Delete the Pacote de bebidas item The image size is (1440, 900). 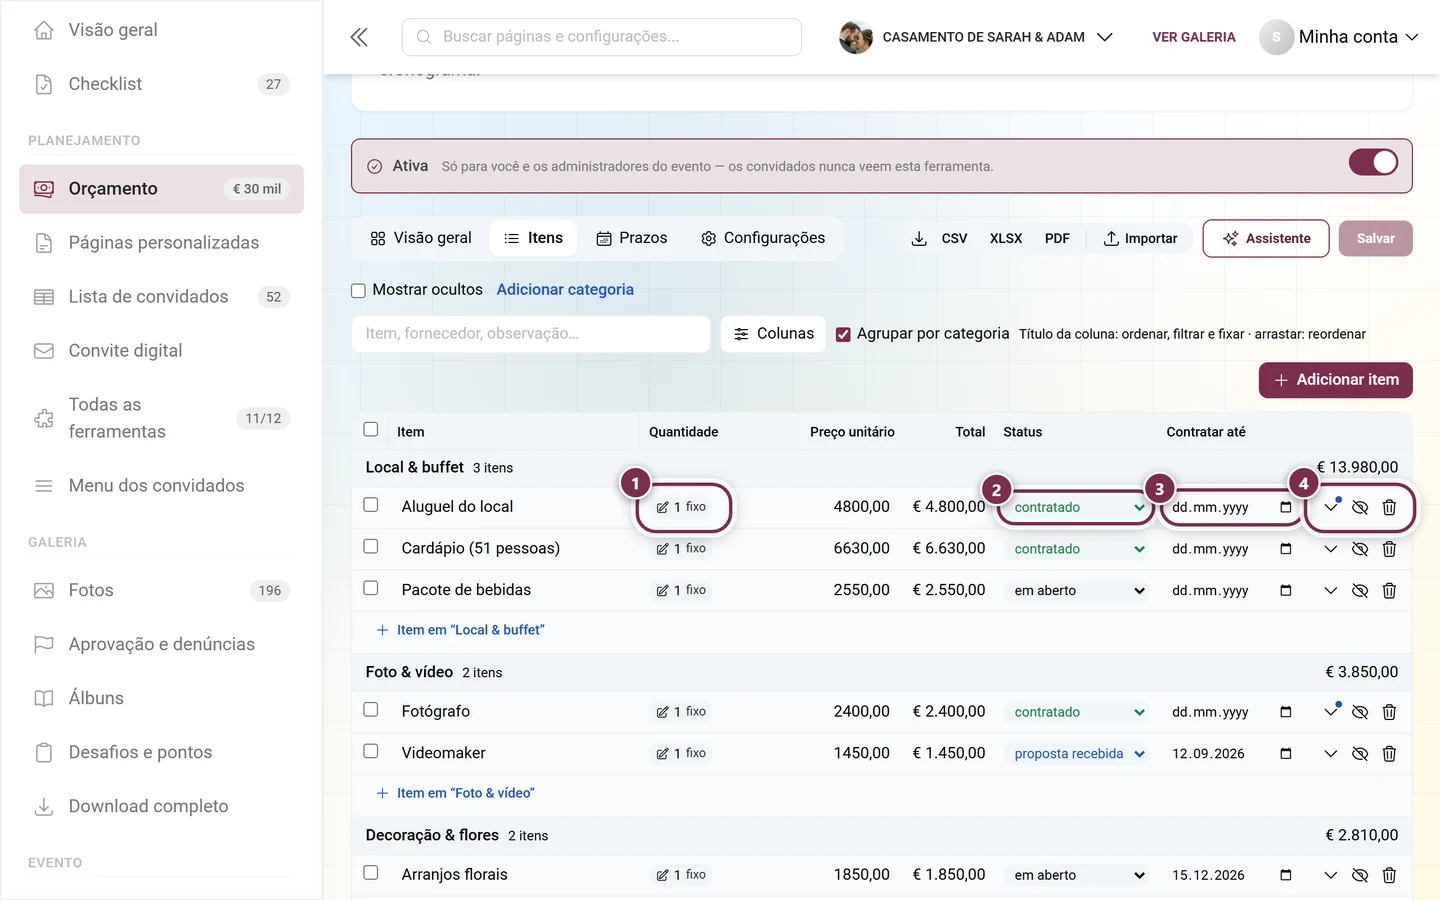click(1389, 591)
